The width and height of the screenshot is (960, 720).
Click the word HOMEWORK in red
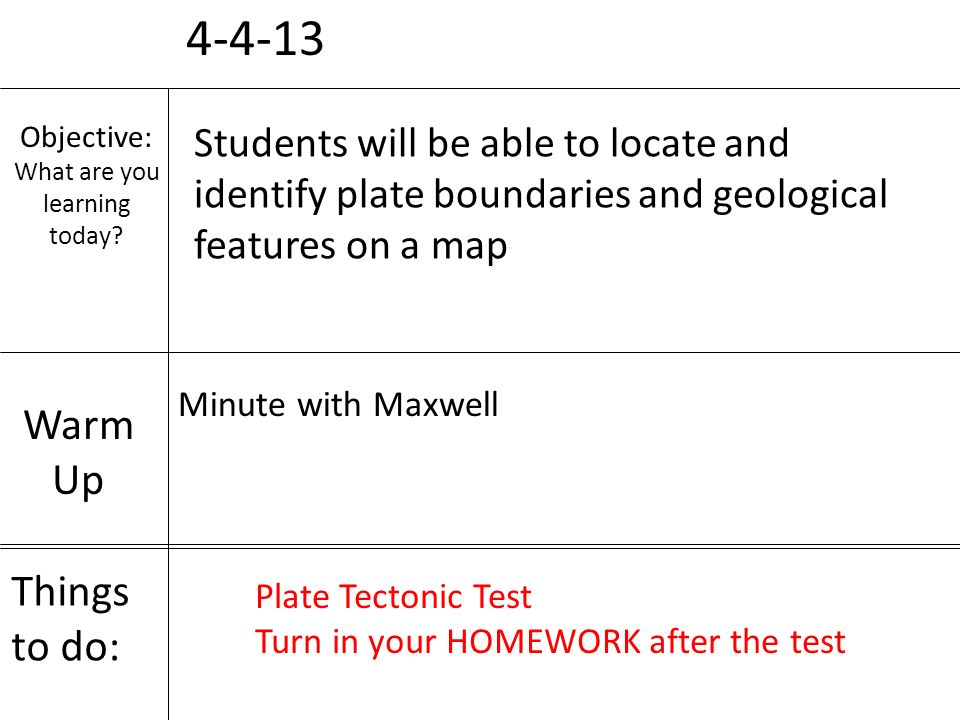tap(543, 642)
